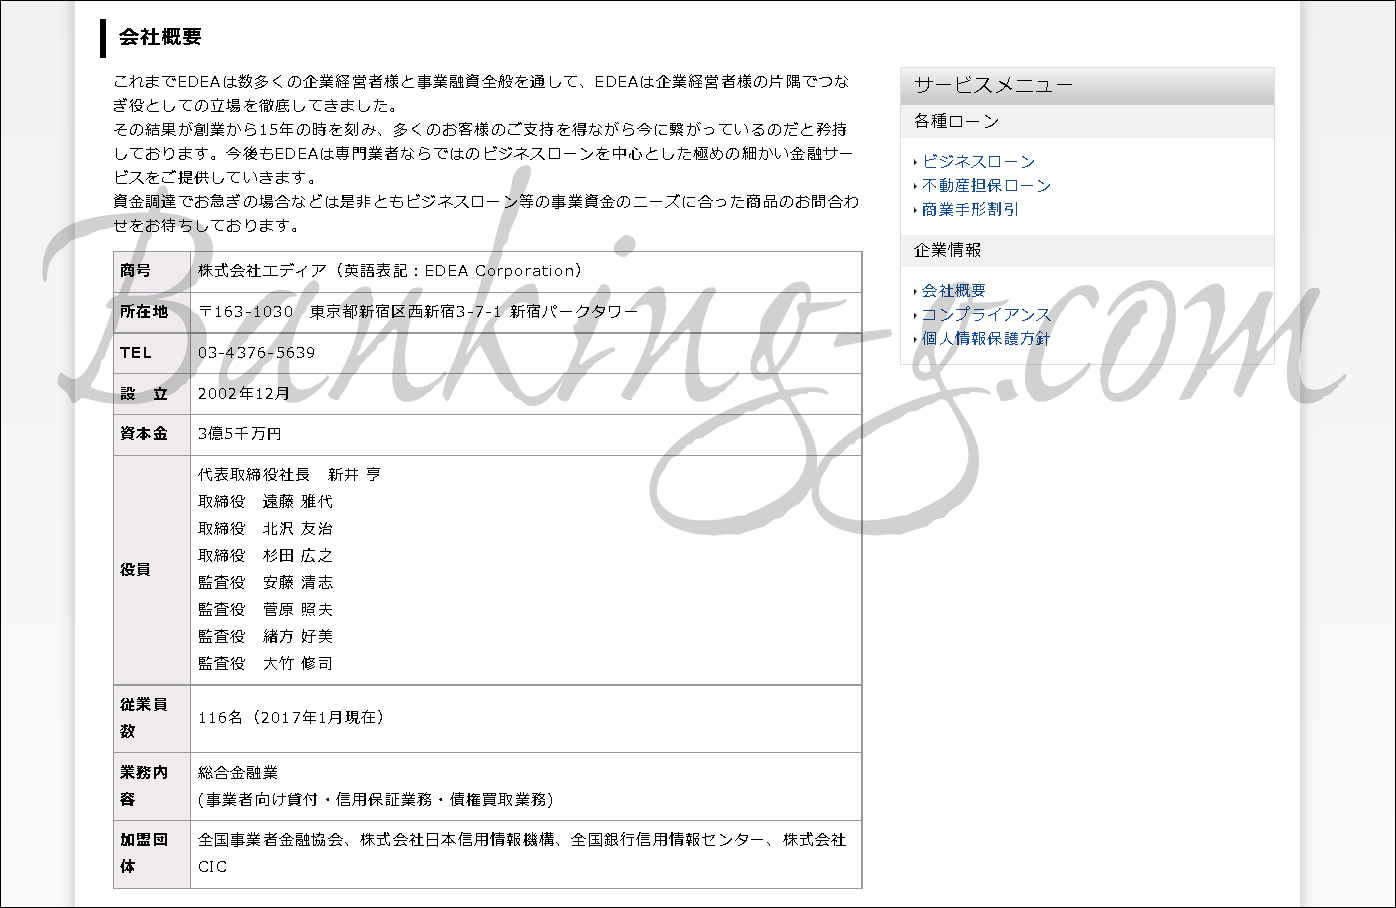
Task: Click the bullet arrow beside 個人情報保護方針
Action: click(915, 339)
